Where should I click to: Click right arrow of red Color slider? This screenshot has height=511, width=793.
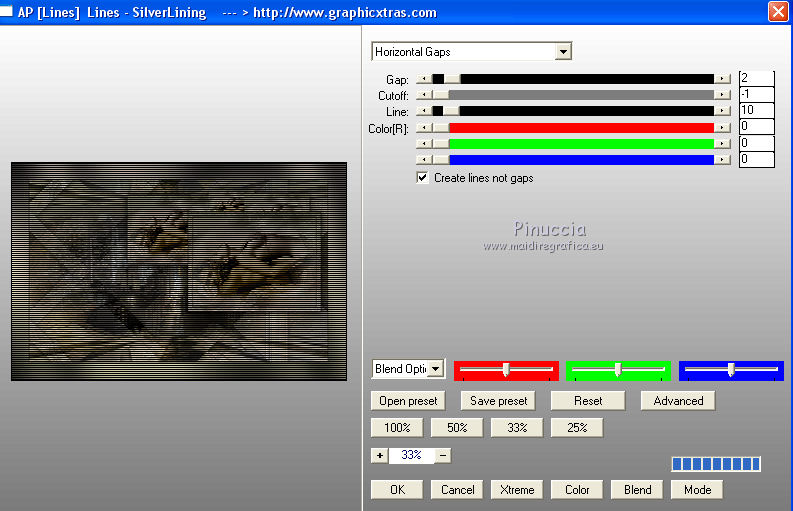pos(722,128)
